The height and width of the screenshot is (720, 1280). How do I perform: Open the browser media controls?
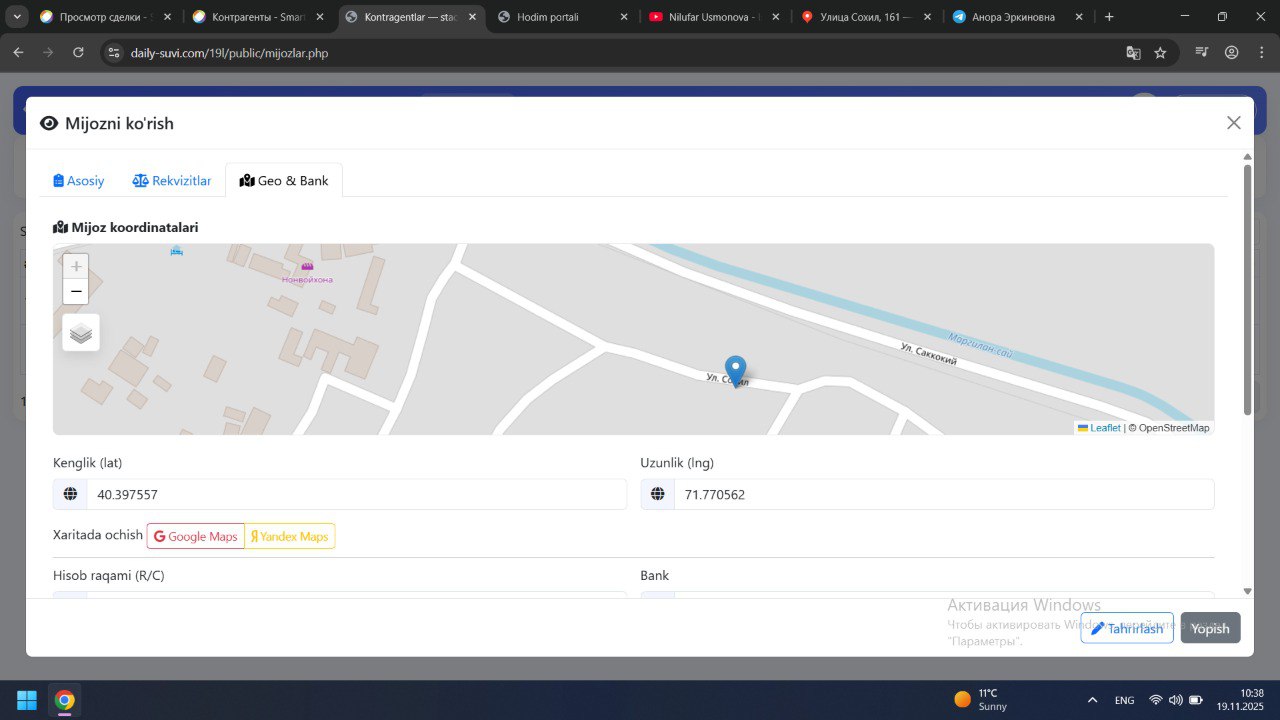[x=1202, y=53]
